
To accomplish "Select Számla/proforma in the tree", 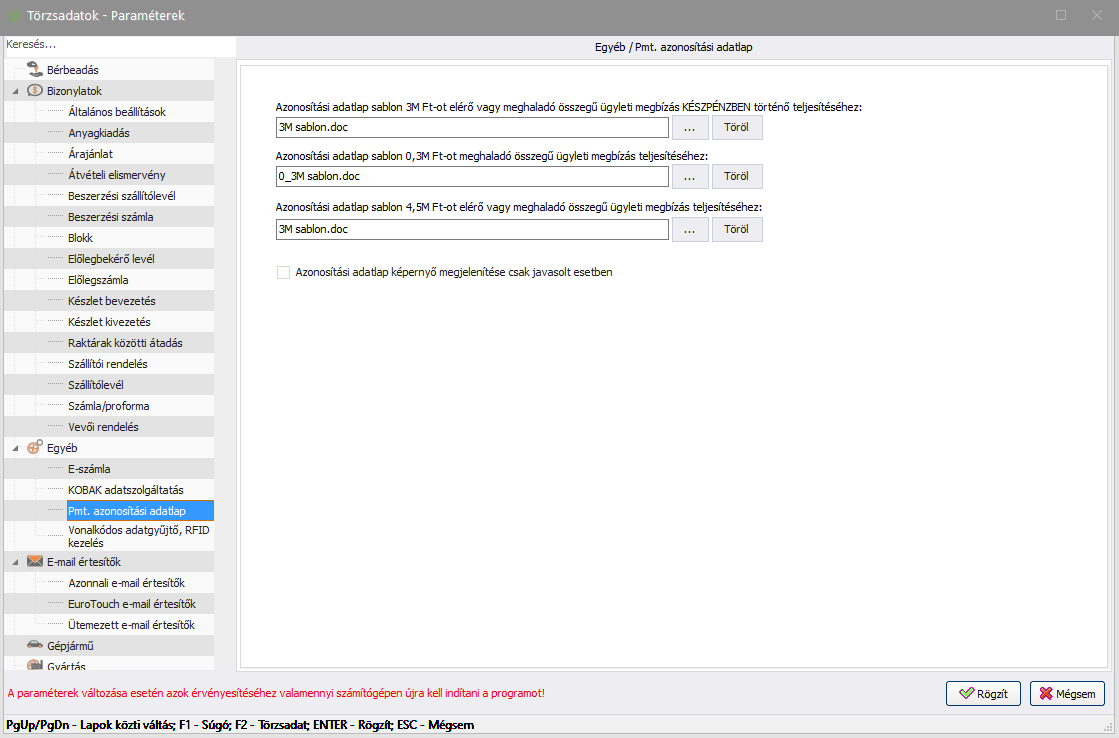I will point(108,406).
